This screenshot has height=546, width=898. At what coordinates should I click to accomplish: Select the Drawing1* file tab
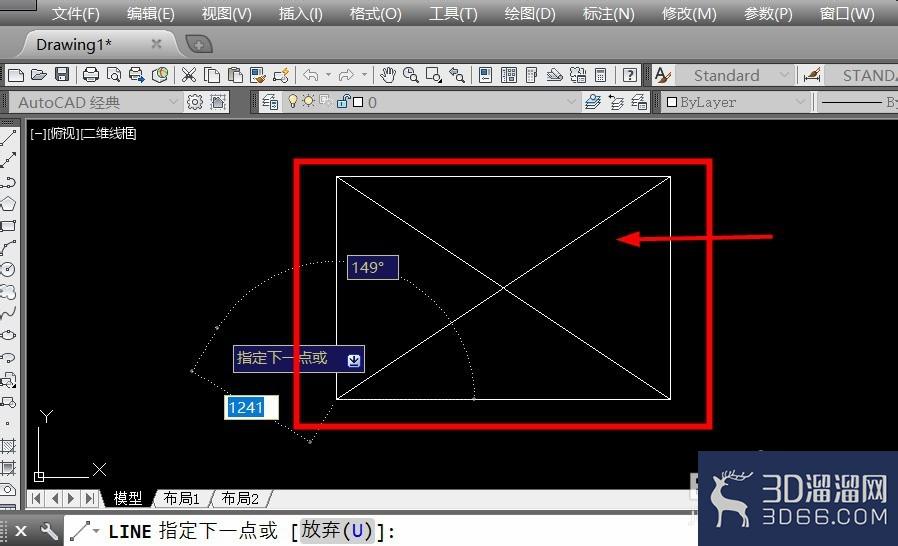73,44
